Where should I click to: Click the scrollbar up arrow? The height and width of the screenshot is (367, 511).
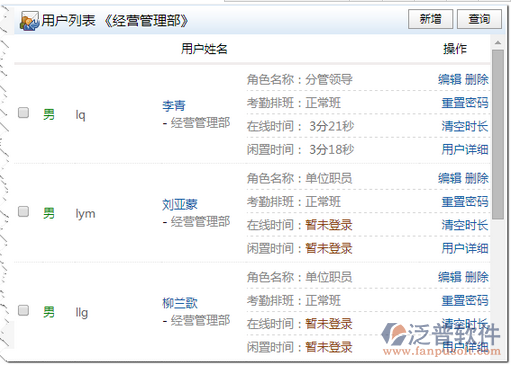click(x=498, y=43)
